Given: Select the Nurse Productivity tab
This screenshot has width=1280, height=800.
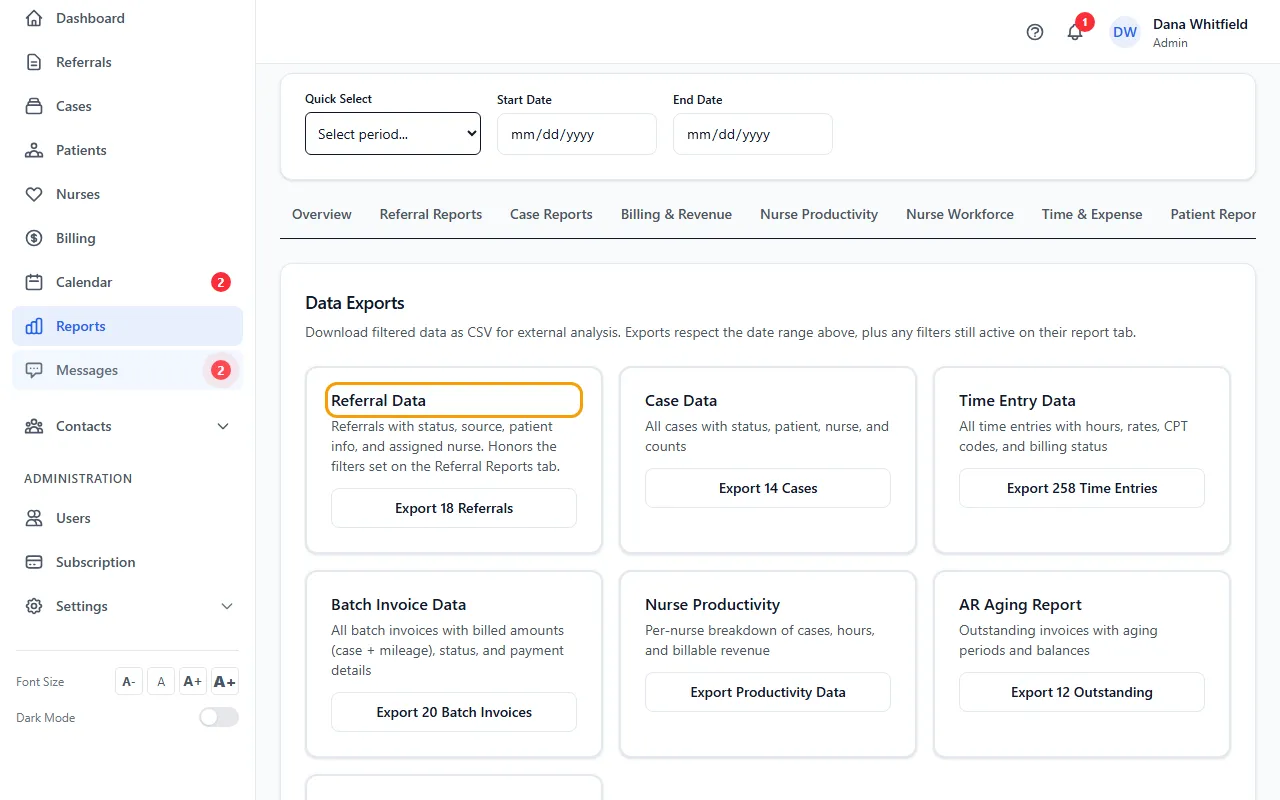Looking at the screenshot, I should 819,214.
